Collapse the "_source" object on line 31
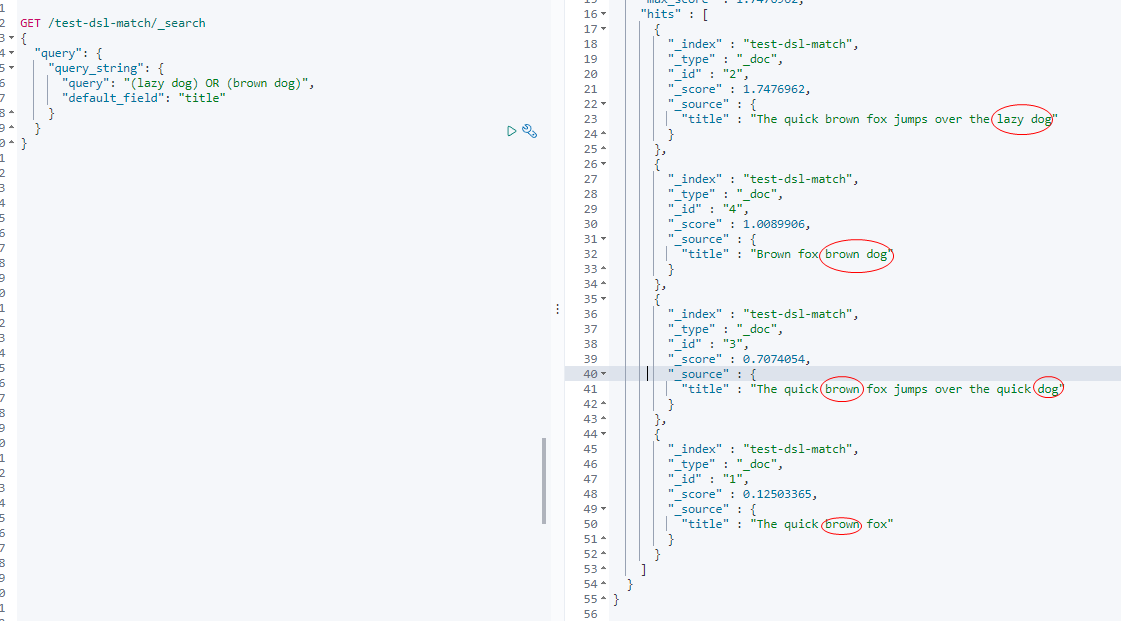 point(601,238)
